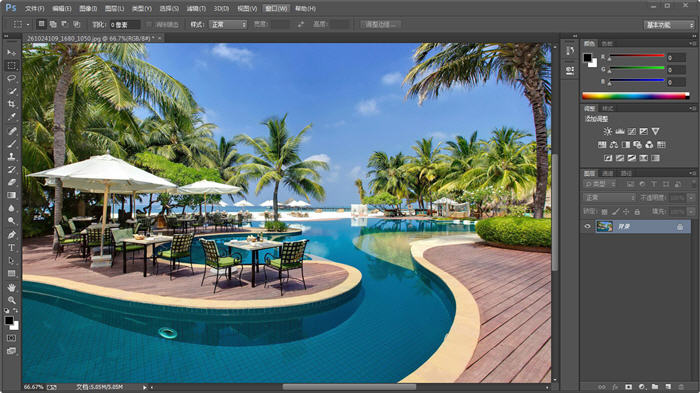Image resolution: width=700 pixels, height=393 pixels.
Task: Open the 3D(D) menu
Action: click(221, 8)
